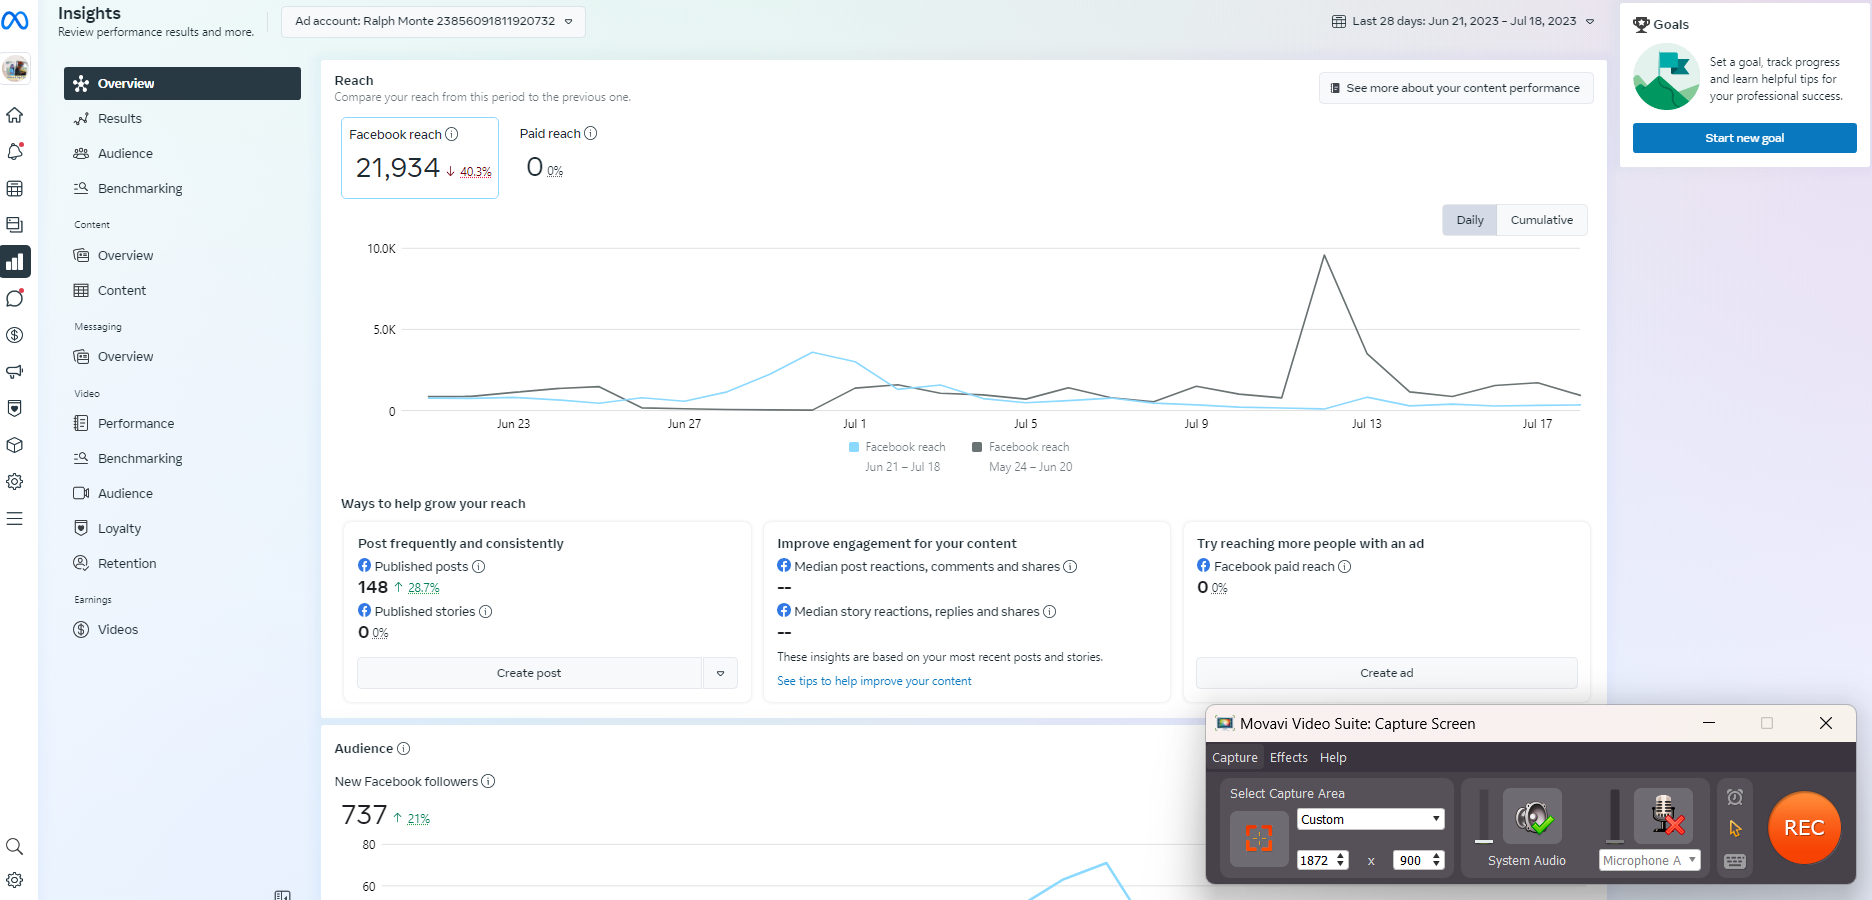Select Overview in the Insights sidebar top

tap(182, 83)
